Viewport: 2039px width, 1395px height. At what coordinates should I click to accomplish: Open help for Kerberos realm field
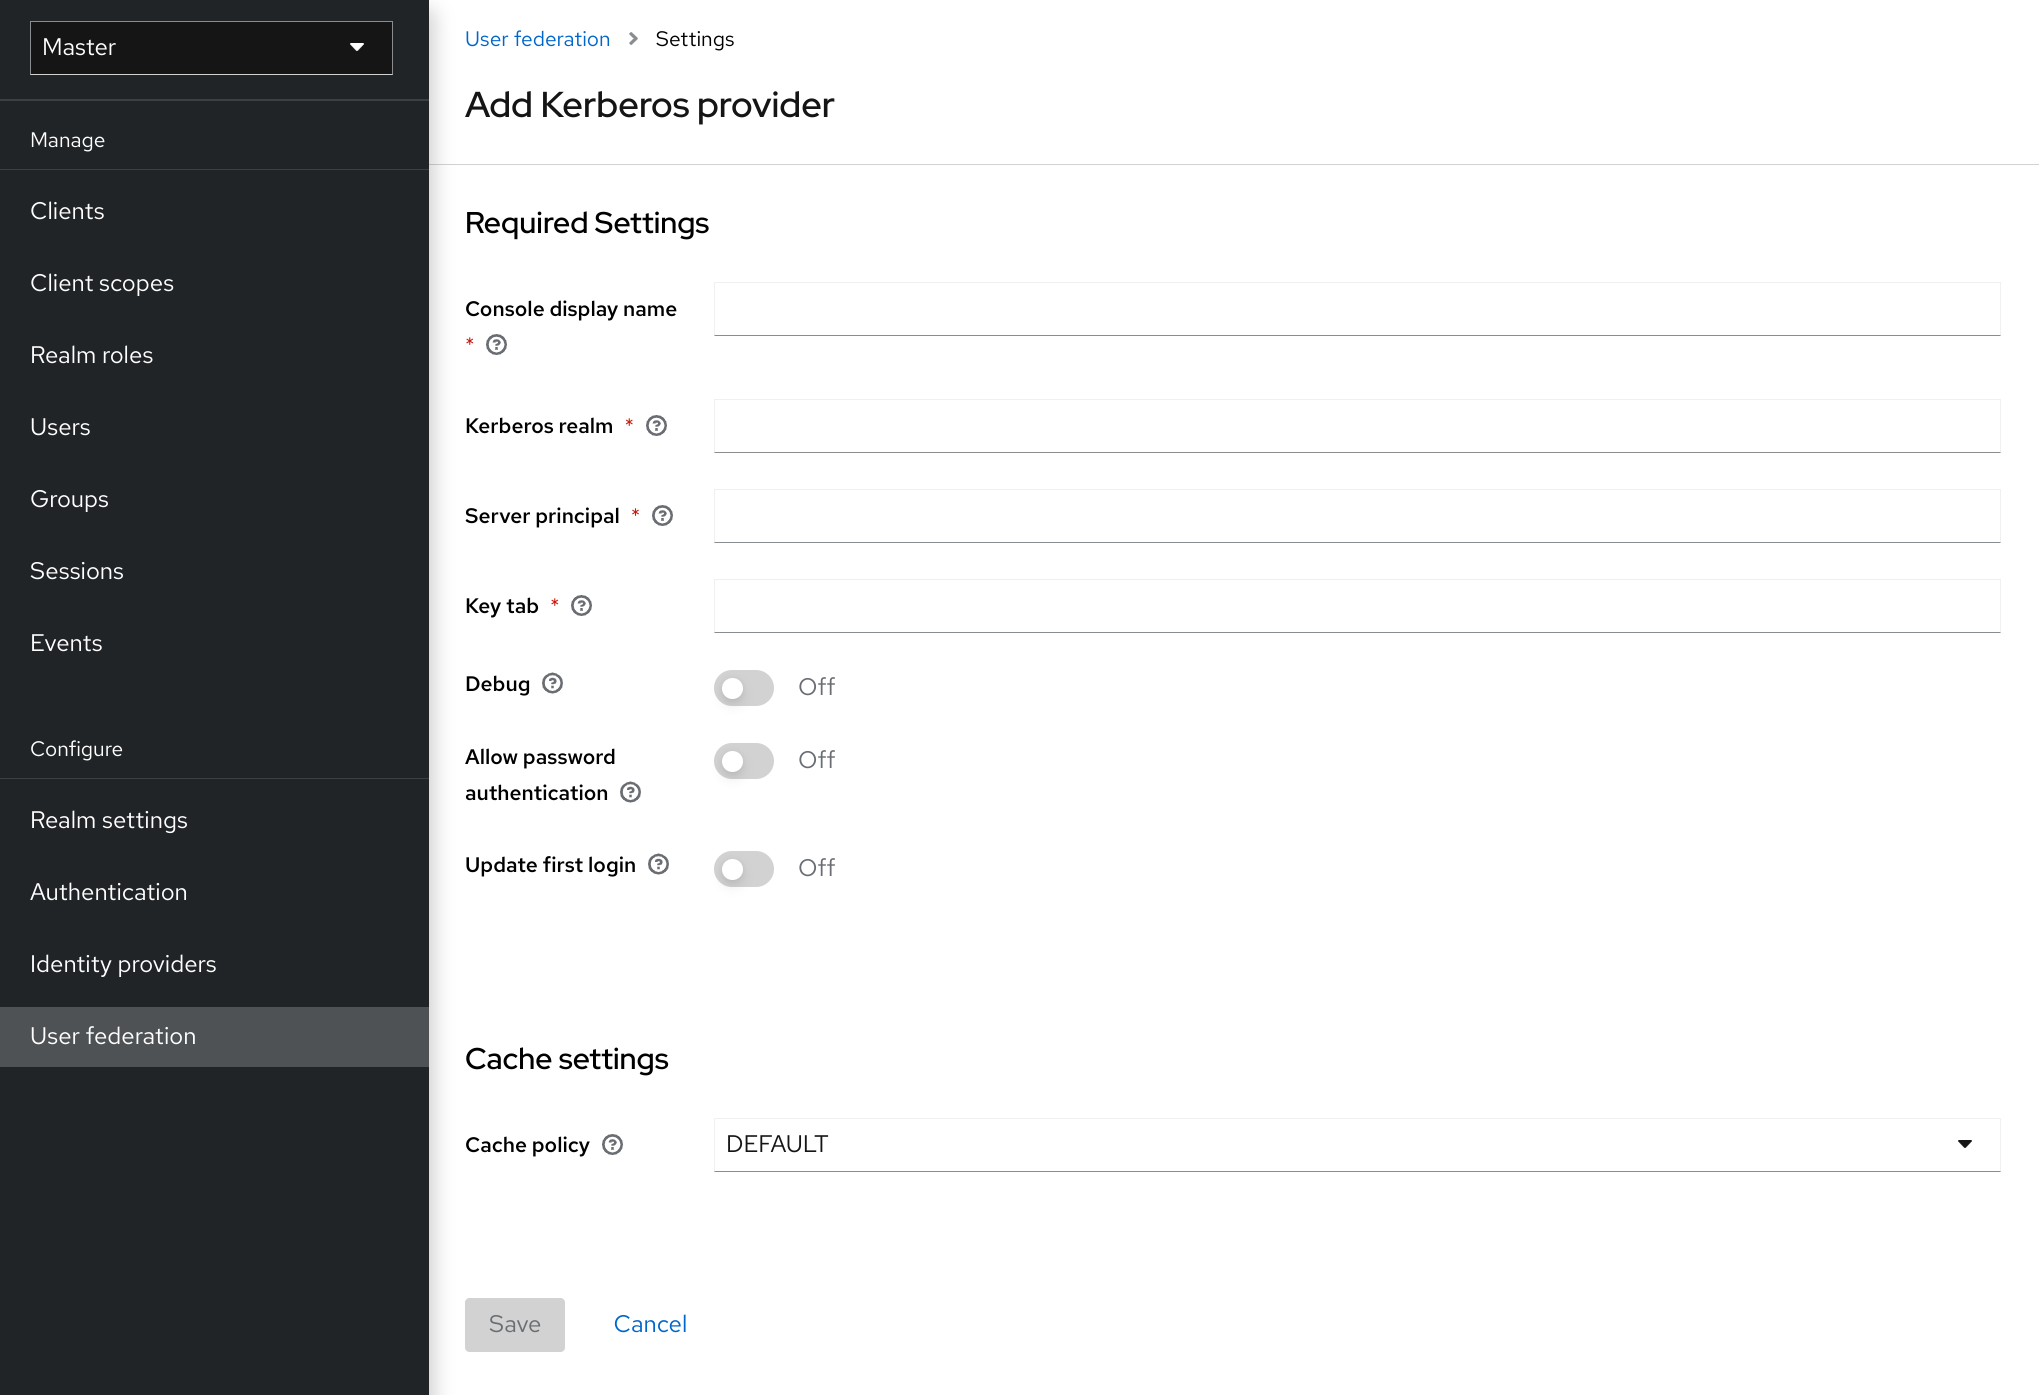656,426
